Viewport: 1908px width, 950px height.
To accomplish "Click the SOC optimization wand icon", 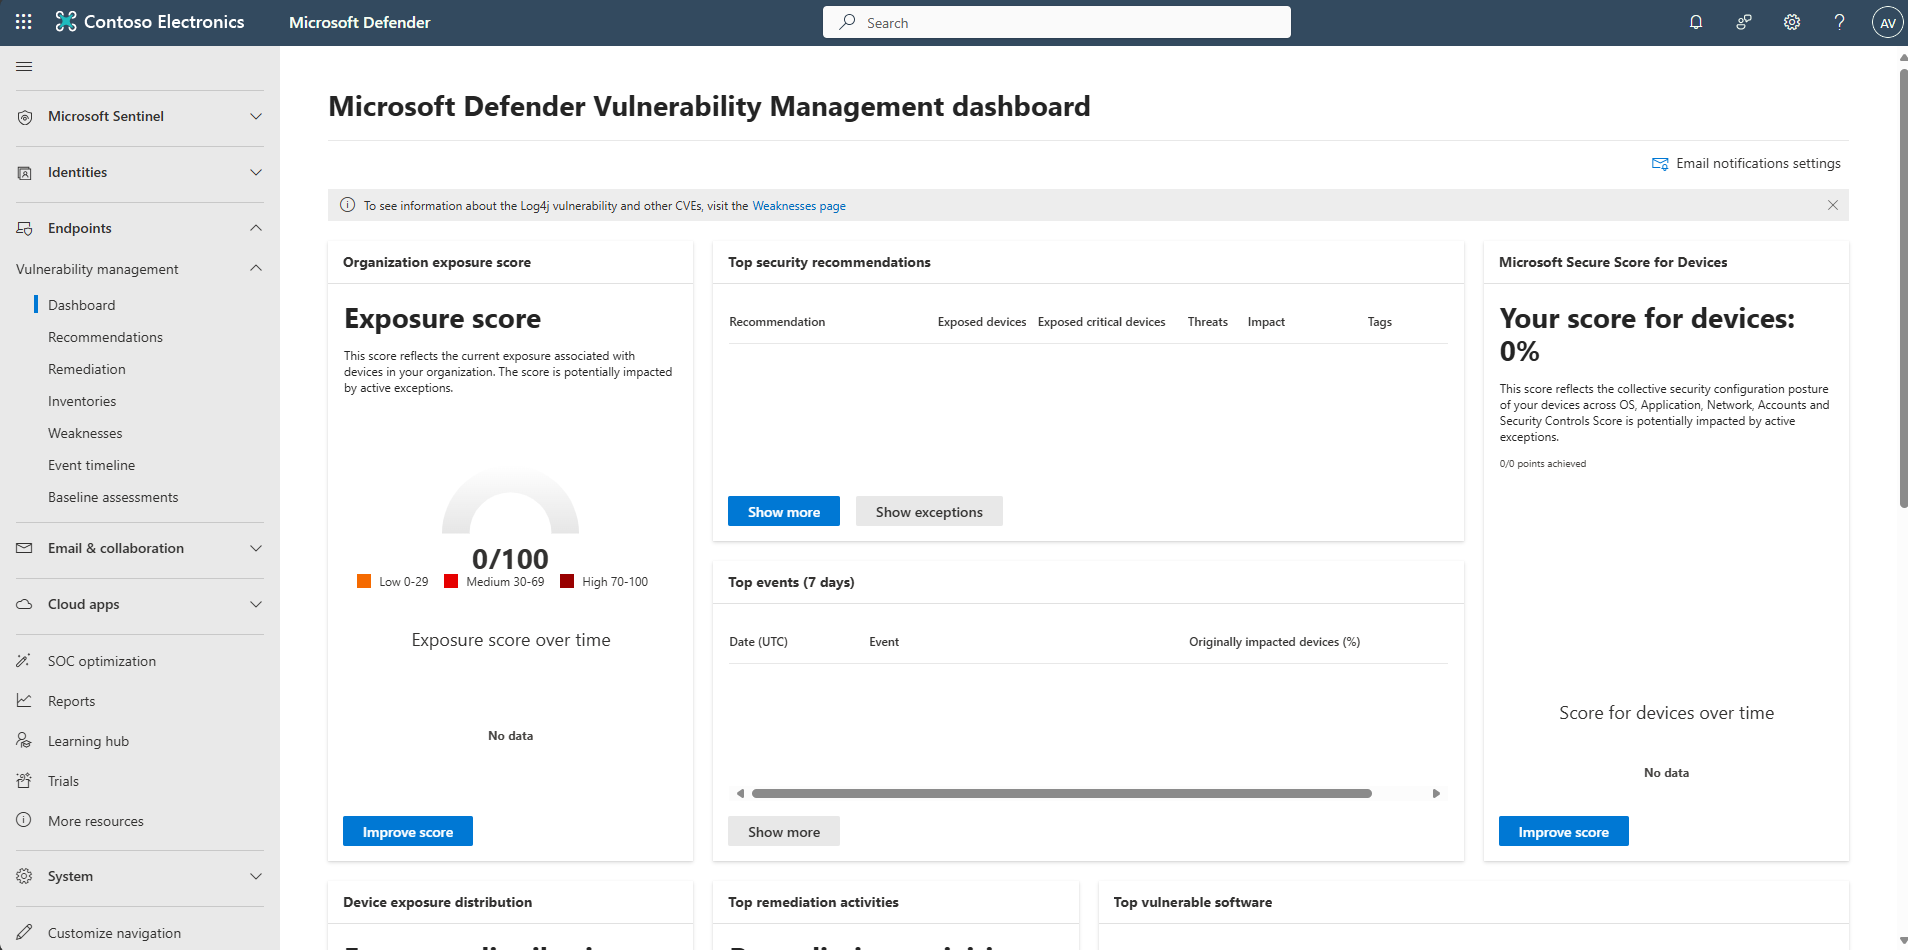I will [24, 660].
